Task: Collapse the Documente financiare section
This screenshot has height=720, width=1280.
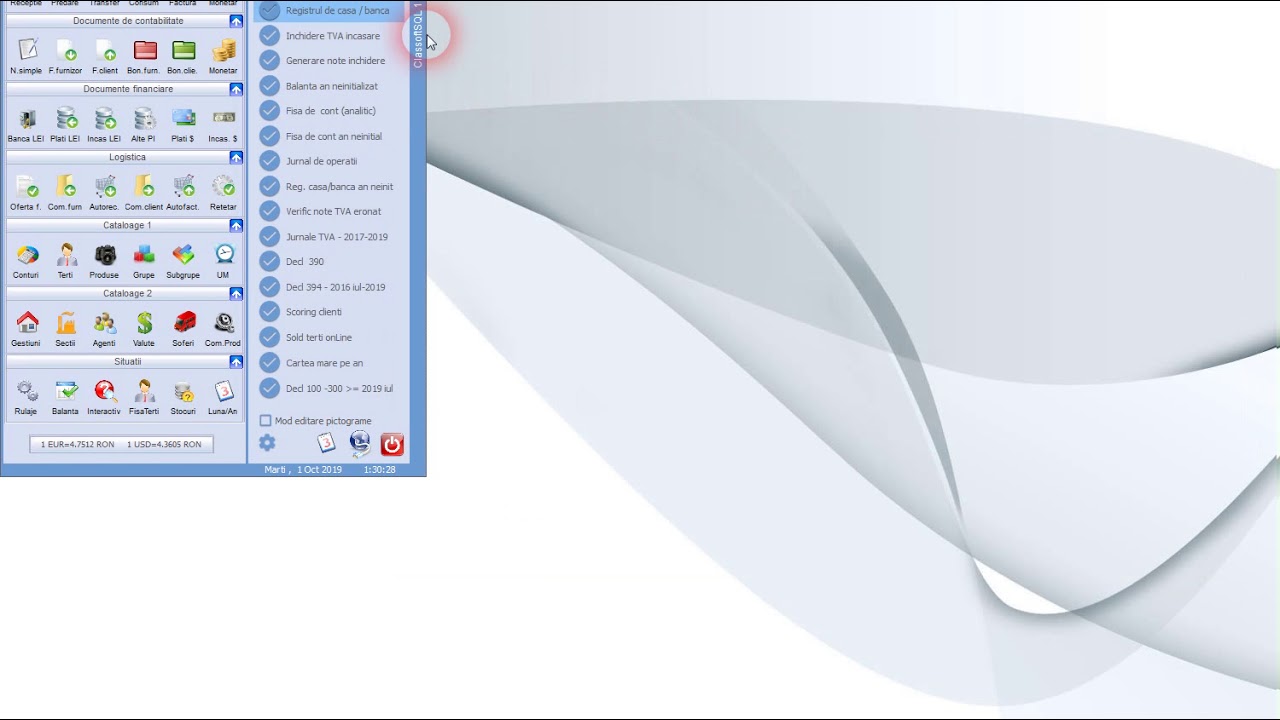Action: [236, 89]
